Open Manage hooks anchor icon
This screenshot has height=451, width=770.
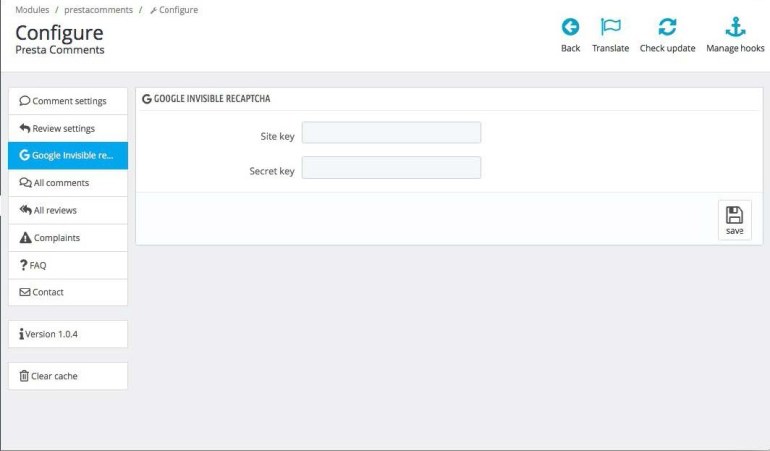pyautogui.click(x=735, y=27)
